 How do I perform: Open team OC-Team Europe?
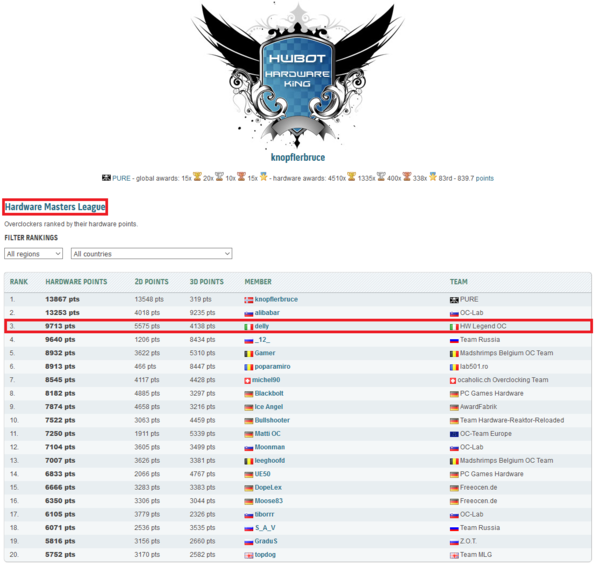click(x=486, y=434)
